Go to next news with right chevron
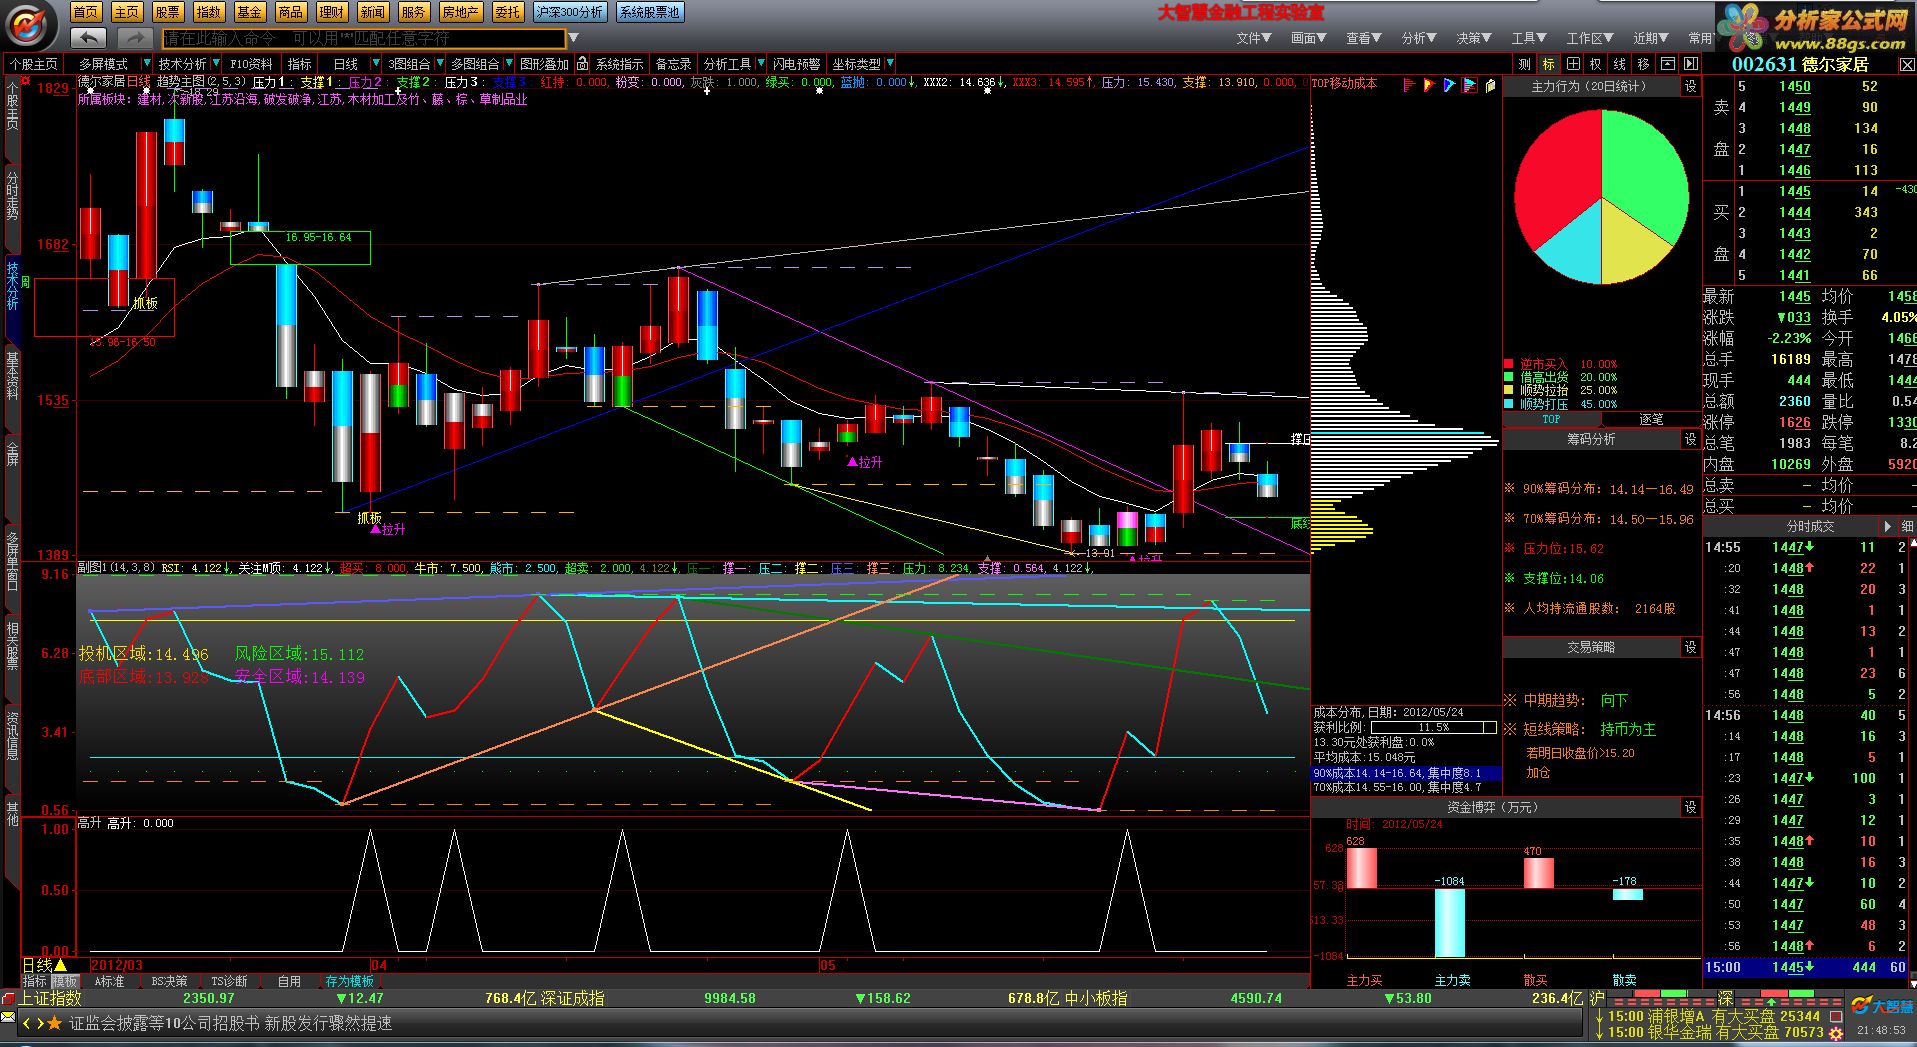Screen dimensions: 1917x1047 click(39, 1023)
